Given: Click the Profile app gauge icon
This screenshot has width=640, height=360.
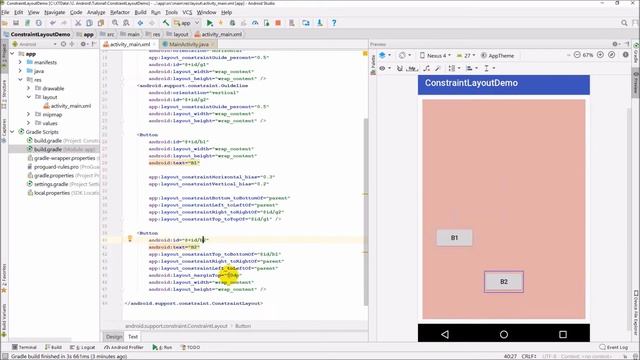Looking at the screenshot, I should point(255,23).
